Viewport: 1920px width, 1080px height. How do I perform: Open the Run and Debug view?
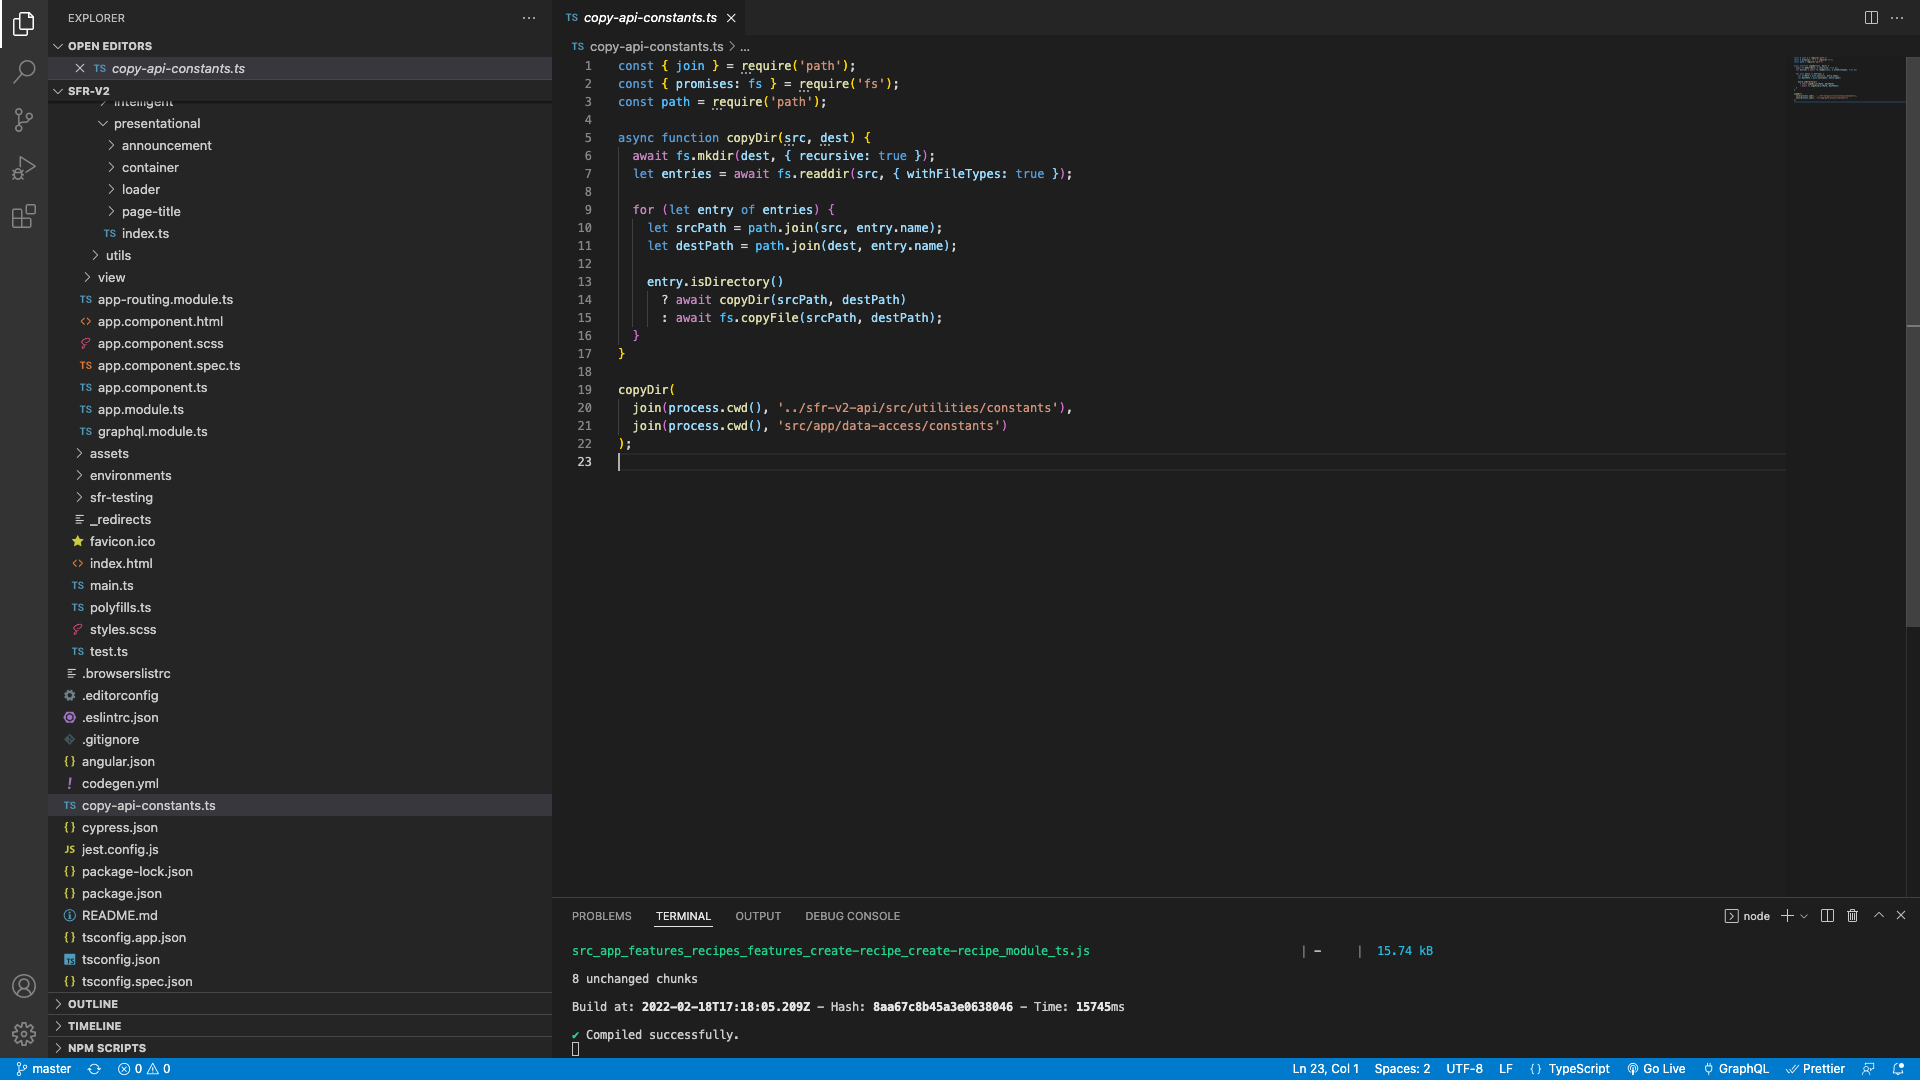pyautogui.click(x=24, y=168)
